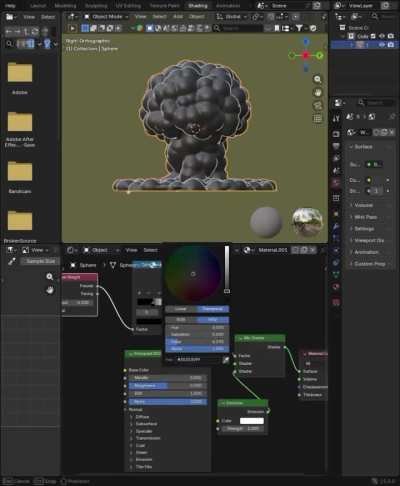The width and height of the screenshot is (400, 486).
Task: Switch to the Texture Paint workspace tab
Action: click(x=165, y=6)
